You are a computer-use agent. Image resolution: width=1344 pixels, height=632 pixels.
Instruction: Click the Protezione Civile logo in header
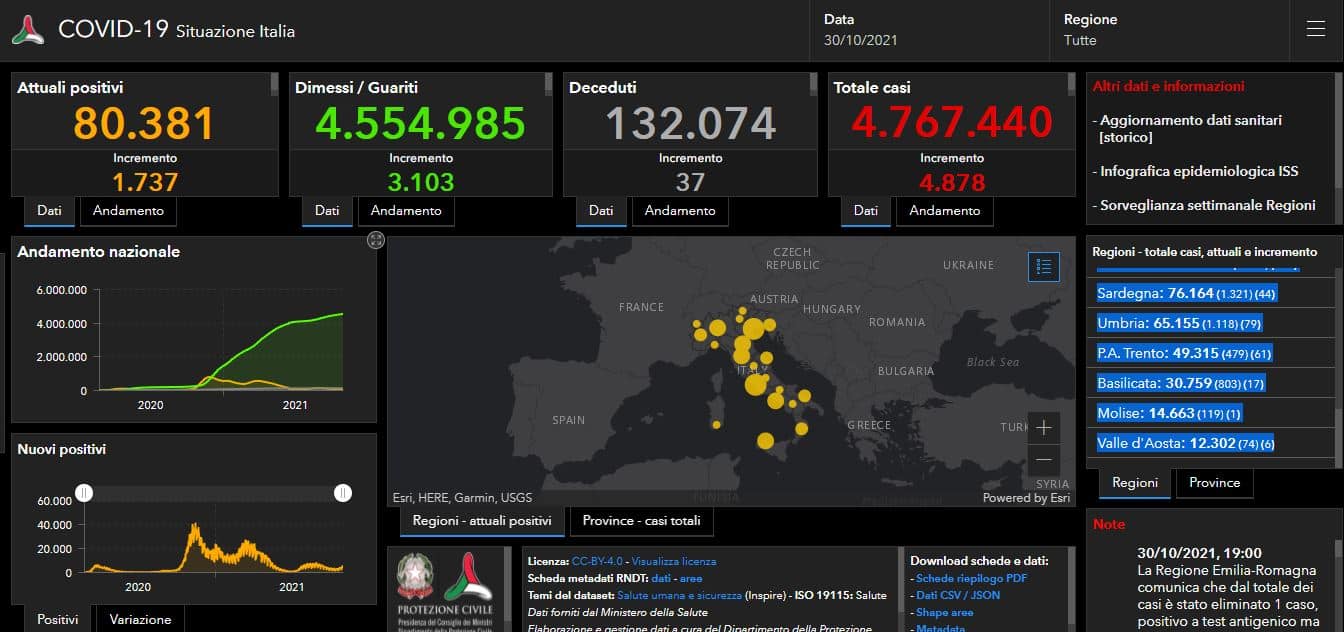coord(28,30)
